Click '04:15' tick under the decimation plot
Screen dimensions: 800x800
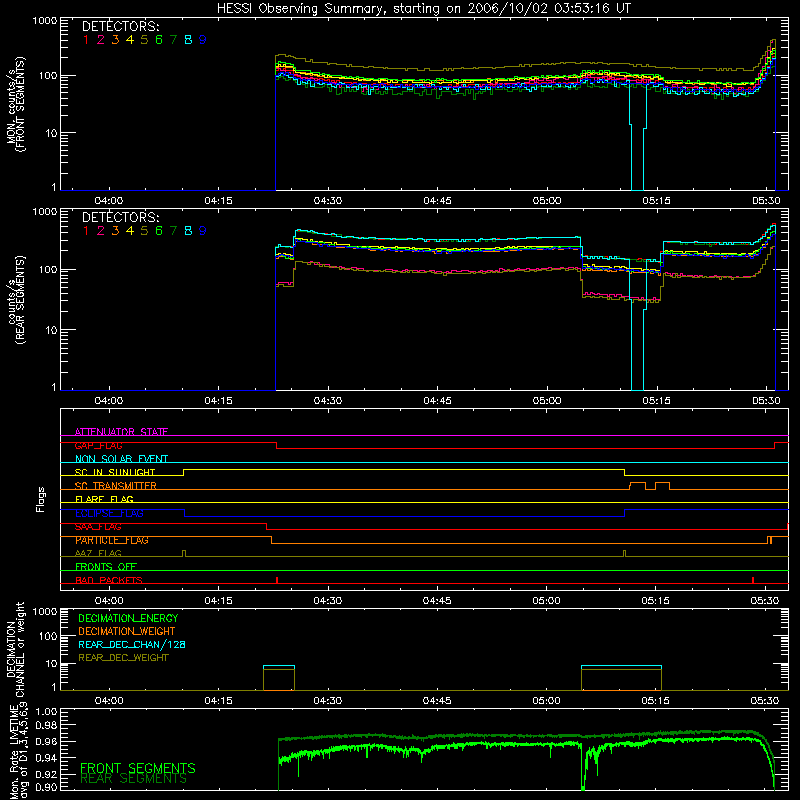(x=218, y=701)
